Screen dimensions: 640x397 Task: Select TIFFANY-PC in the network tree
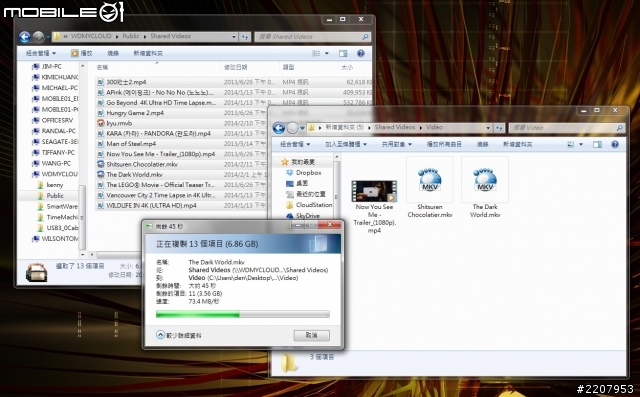pyautogui.click(x=53, y=153)
